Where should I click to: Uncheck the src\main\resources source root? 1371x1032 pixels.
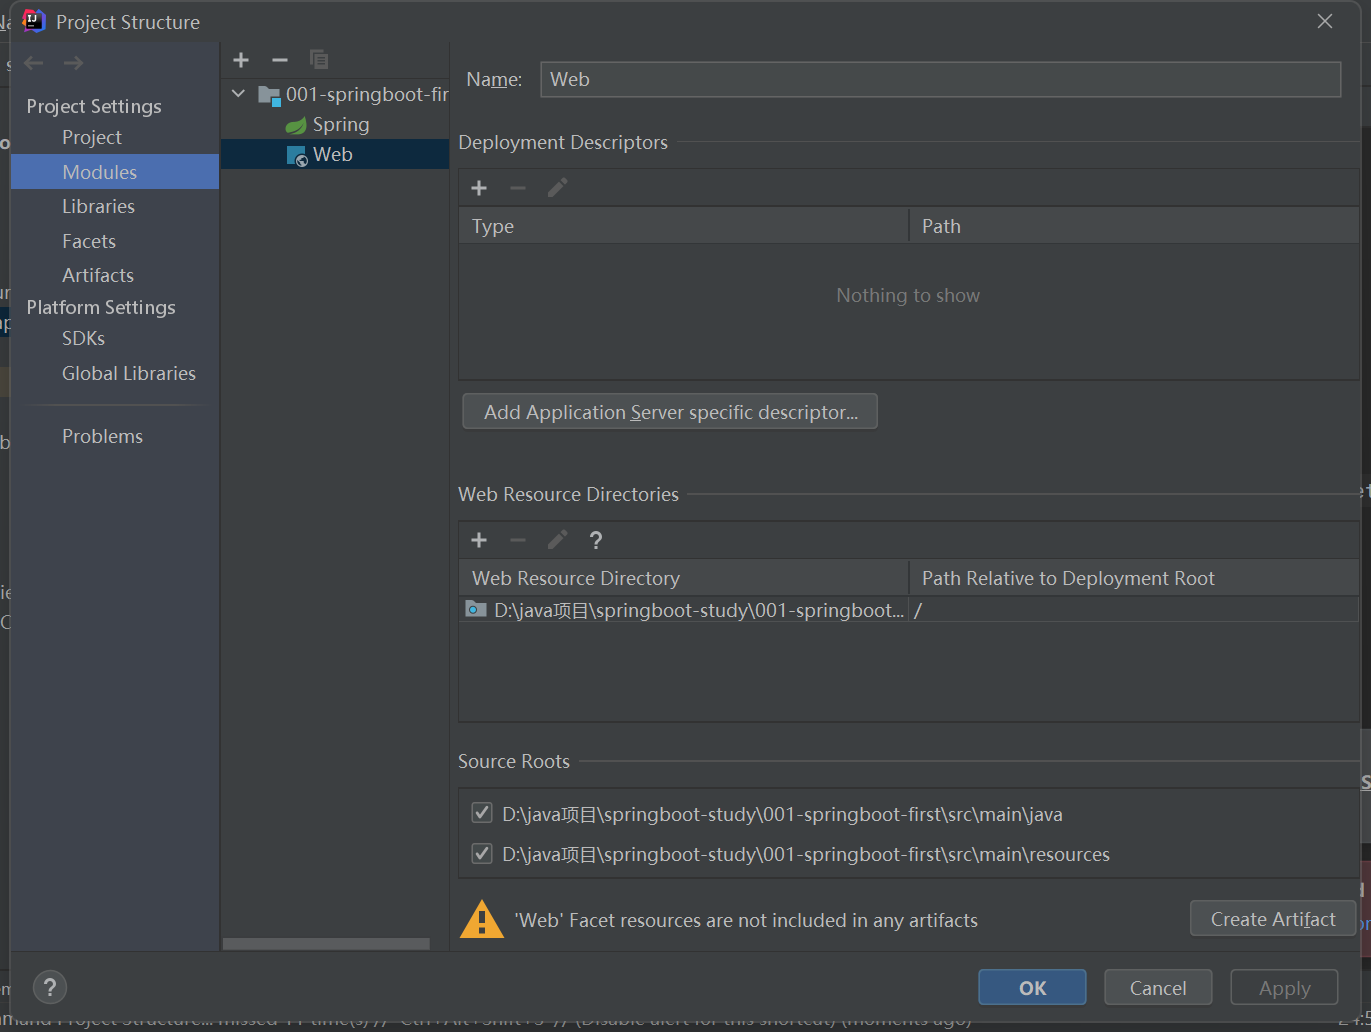[x=482, y=853]
